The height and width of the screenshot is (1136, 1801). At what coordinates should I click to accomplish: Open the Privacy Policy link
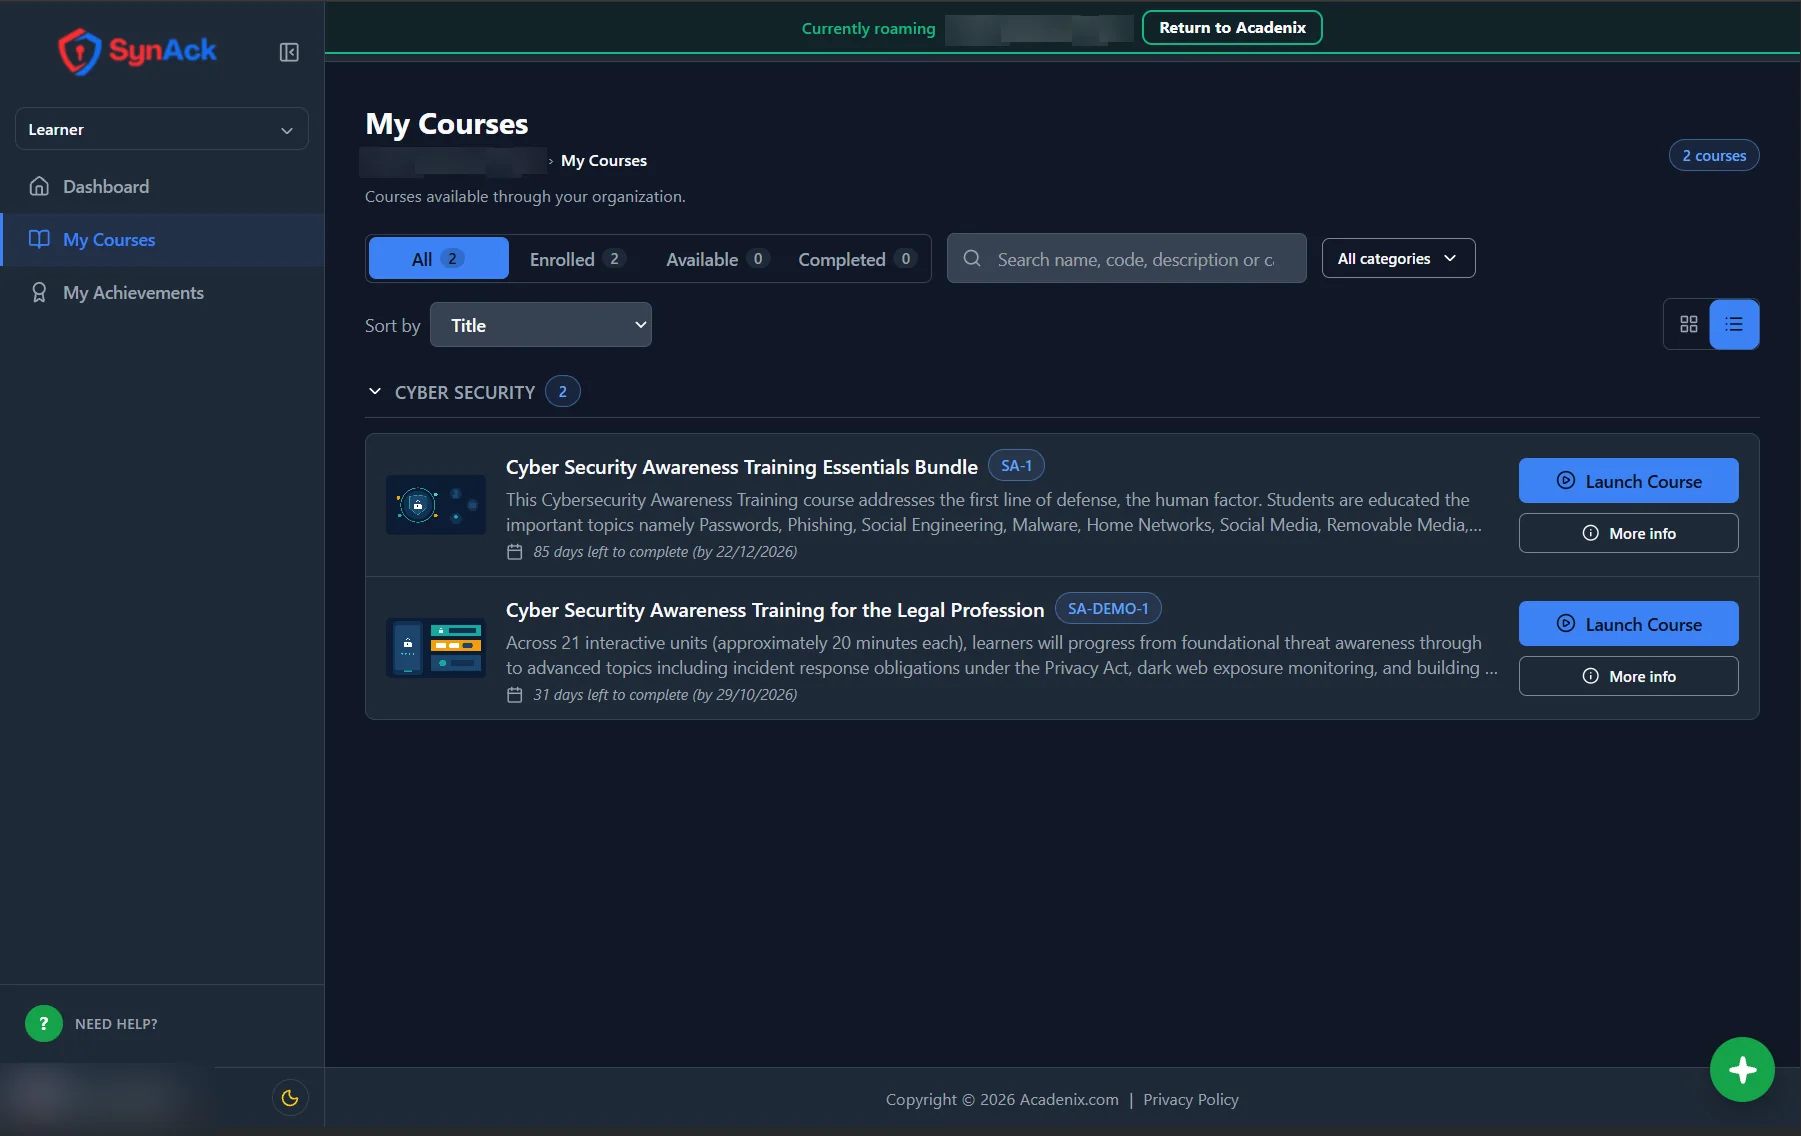(x=1190, y=1100)
